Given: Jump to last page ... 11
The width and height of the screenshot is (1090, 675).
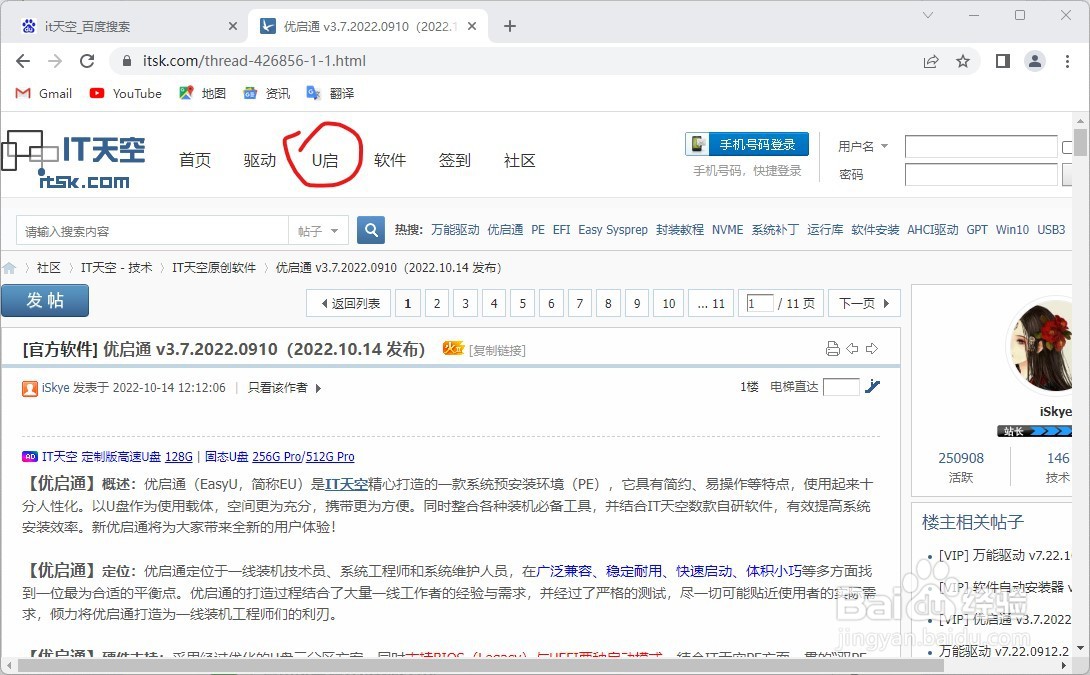Looking at the screenshot, I should pos(711,303).
